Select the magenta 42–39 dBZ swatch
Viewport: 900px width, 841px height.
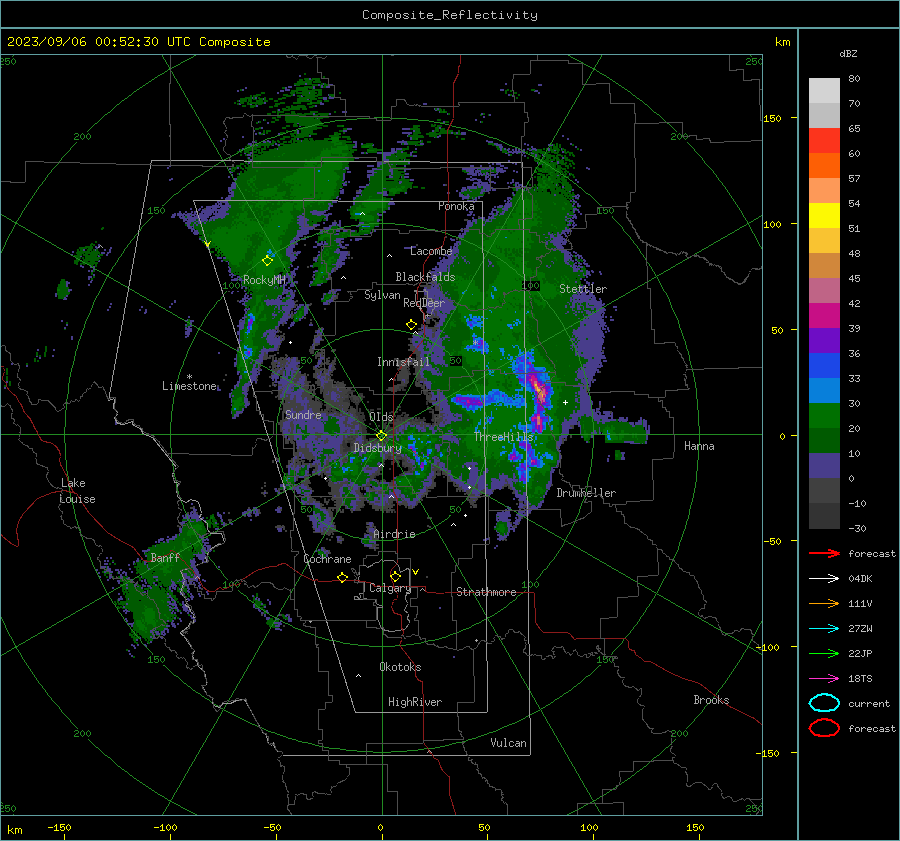tap(824, 315)
